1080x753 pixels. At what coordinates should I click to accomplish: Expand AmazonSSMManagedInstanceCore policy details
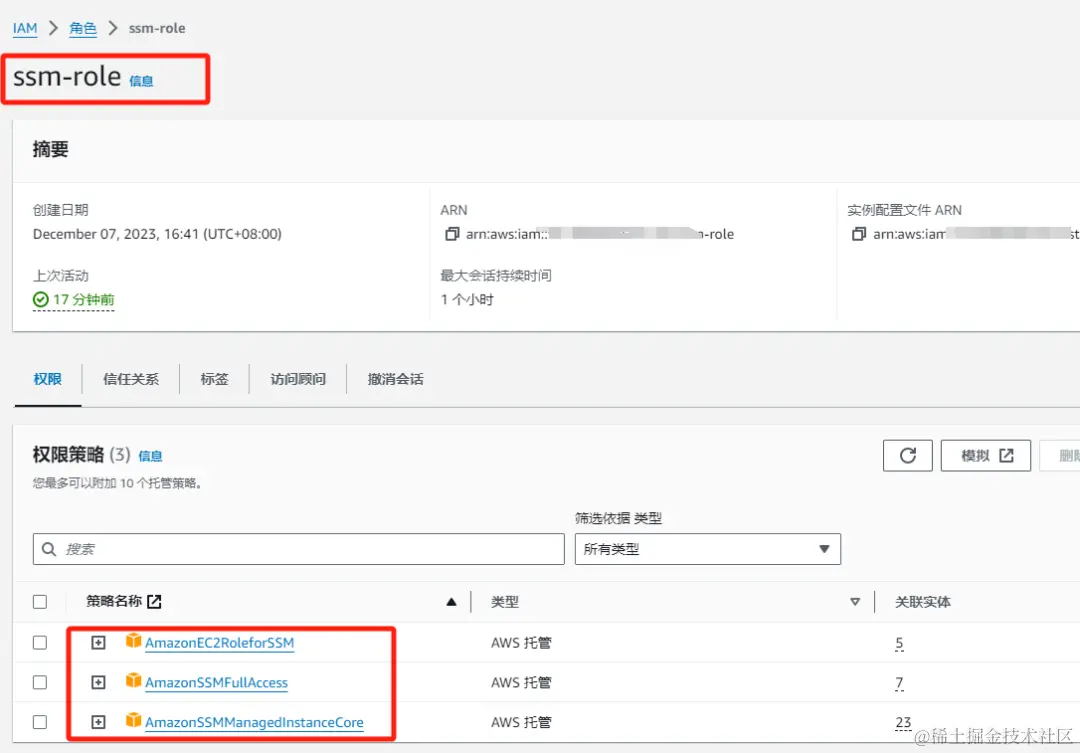pos(98,722)
